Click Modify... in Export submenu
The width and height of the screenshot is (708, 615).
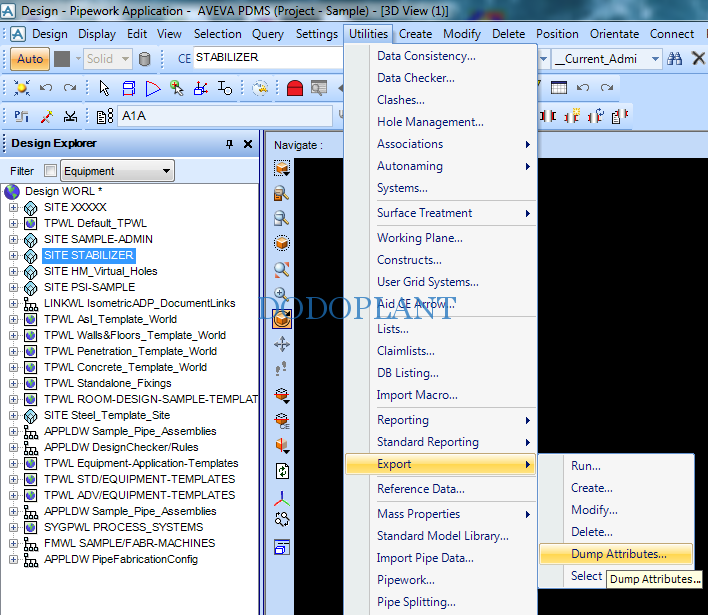[x=616, y=510]
